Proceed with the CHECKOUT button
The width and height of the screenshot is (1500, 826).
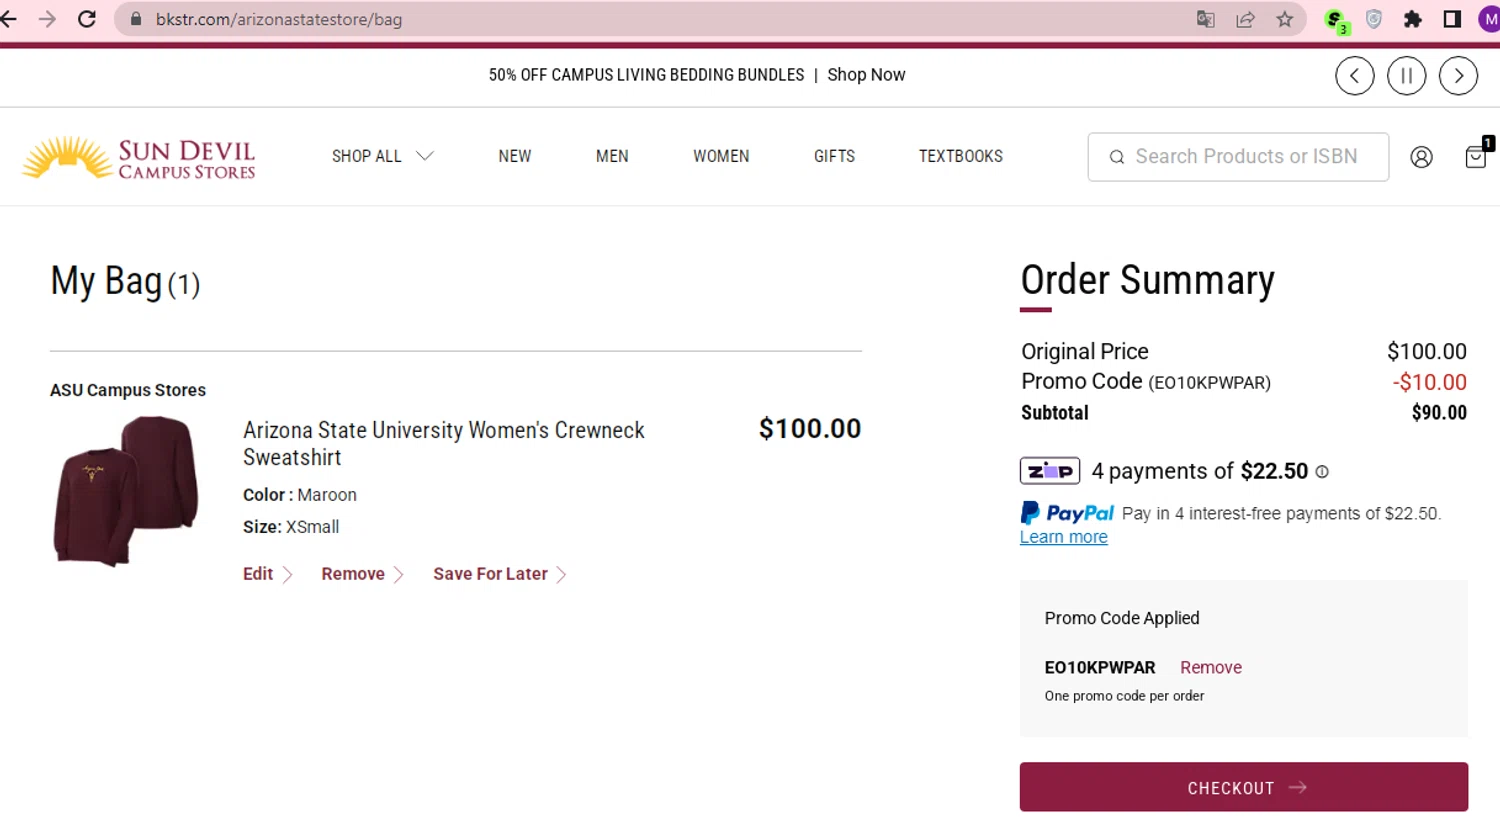1244,787
